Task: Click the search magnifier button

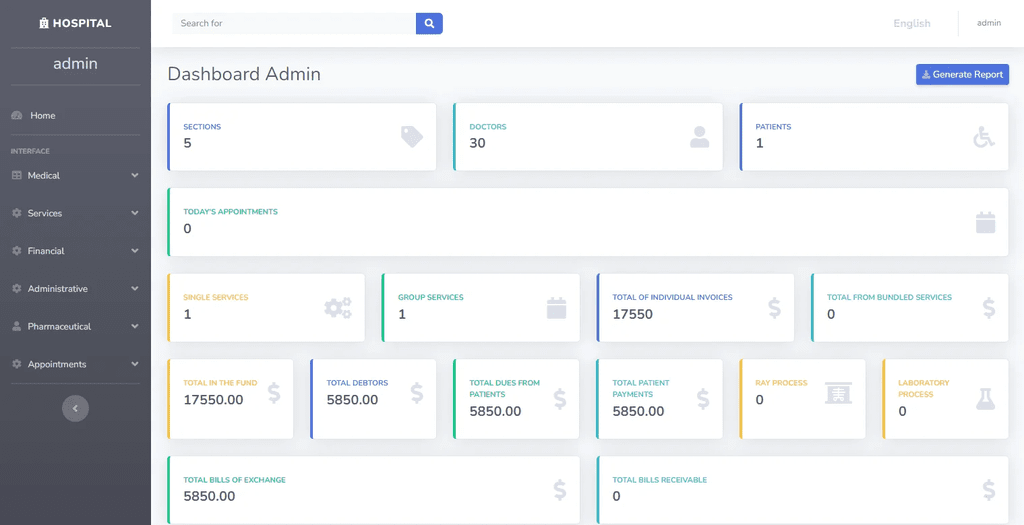Action: [x=429, y=24]
